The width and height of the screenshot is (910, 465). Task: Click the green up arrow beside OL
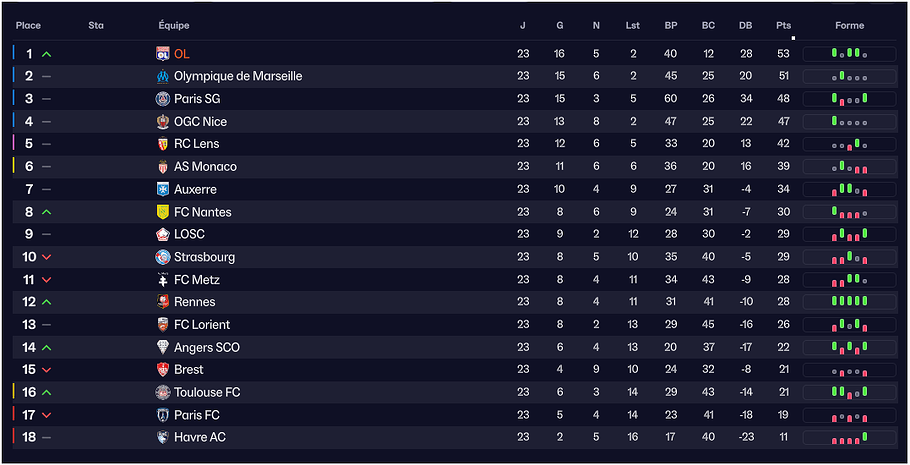pyautogui.click(x=47, y=54)
